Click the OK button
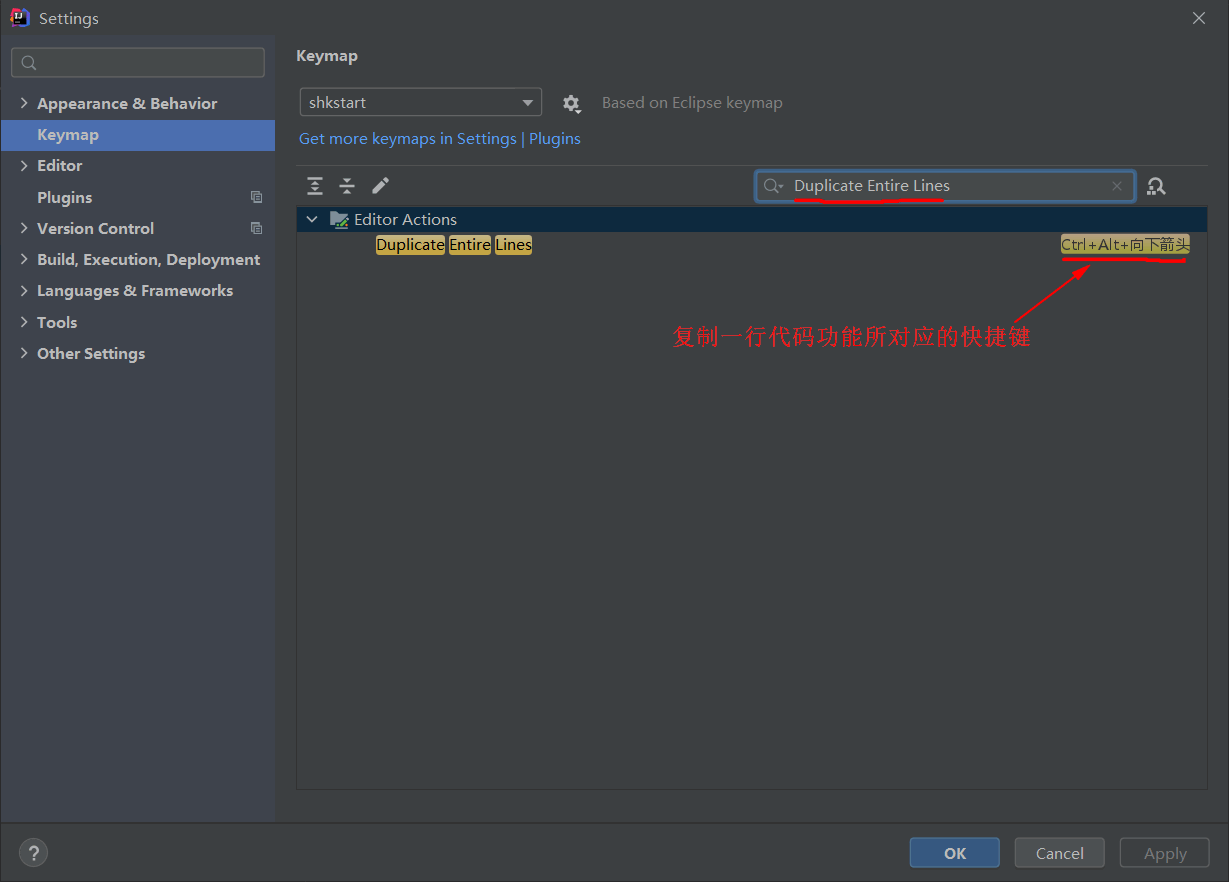This screenshot has width=1229, height=882. (x=955, y=853)
